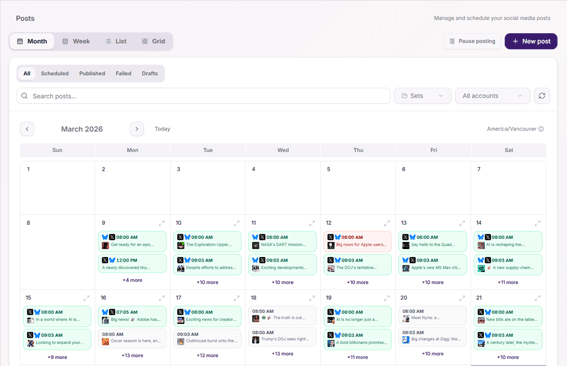Click thumbnail of 'Despite efforts to address' post
The image size is (567, 366).
point(180,268)
